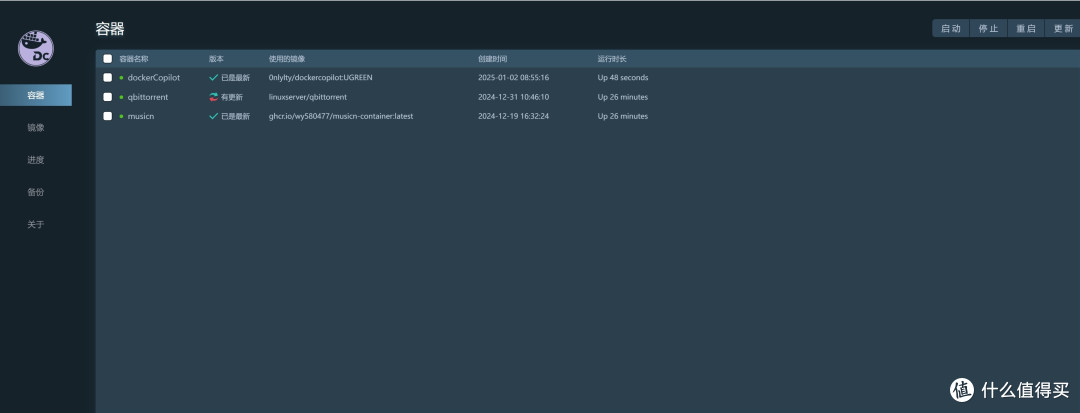Click creation time 2024-12-19 16:32:24
This screenshot has width=1080, height=413.
pyautogui.click(x=513, y=116)
